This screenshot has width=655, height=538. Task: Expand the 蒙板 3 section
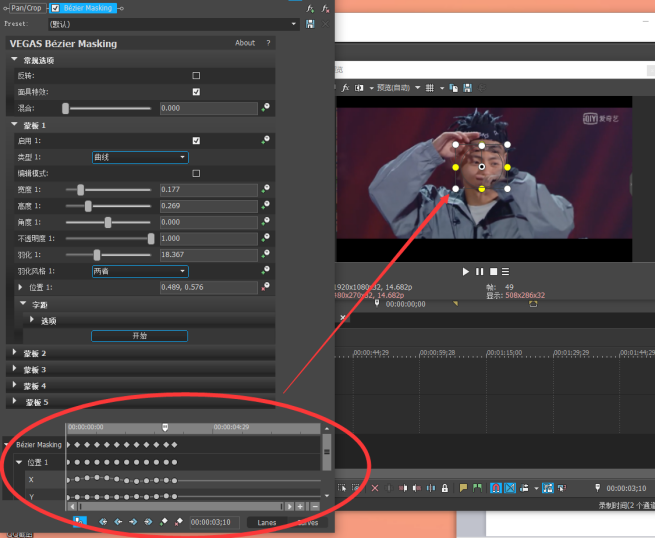tap(14, 369)
